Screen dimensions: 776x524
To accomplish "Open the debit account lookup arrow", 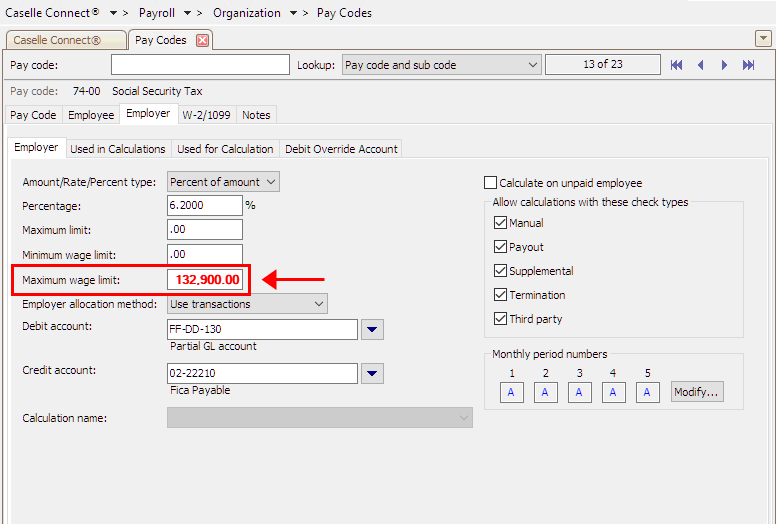I will (x=372, y=329).
